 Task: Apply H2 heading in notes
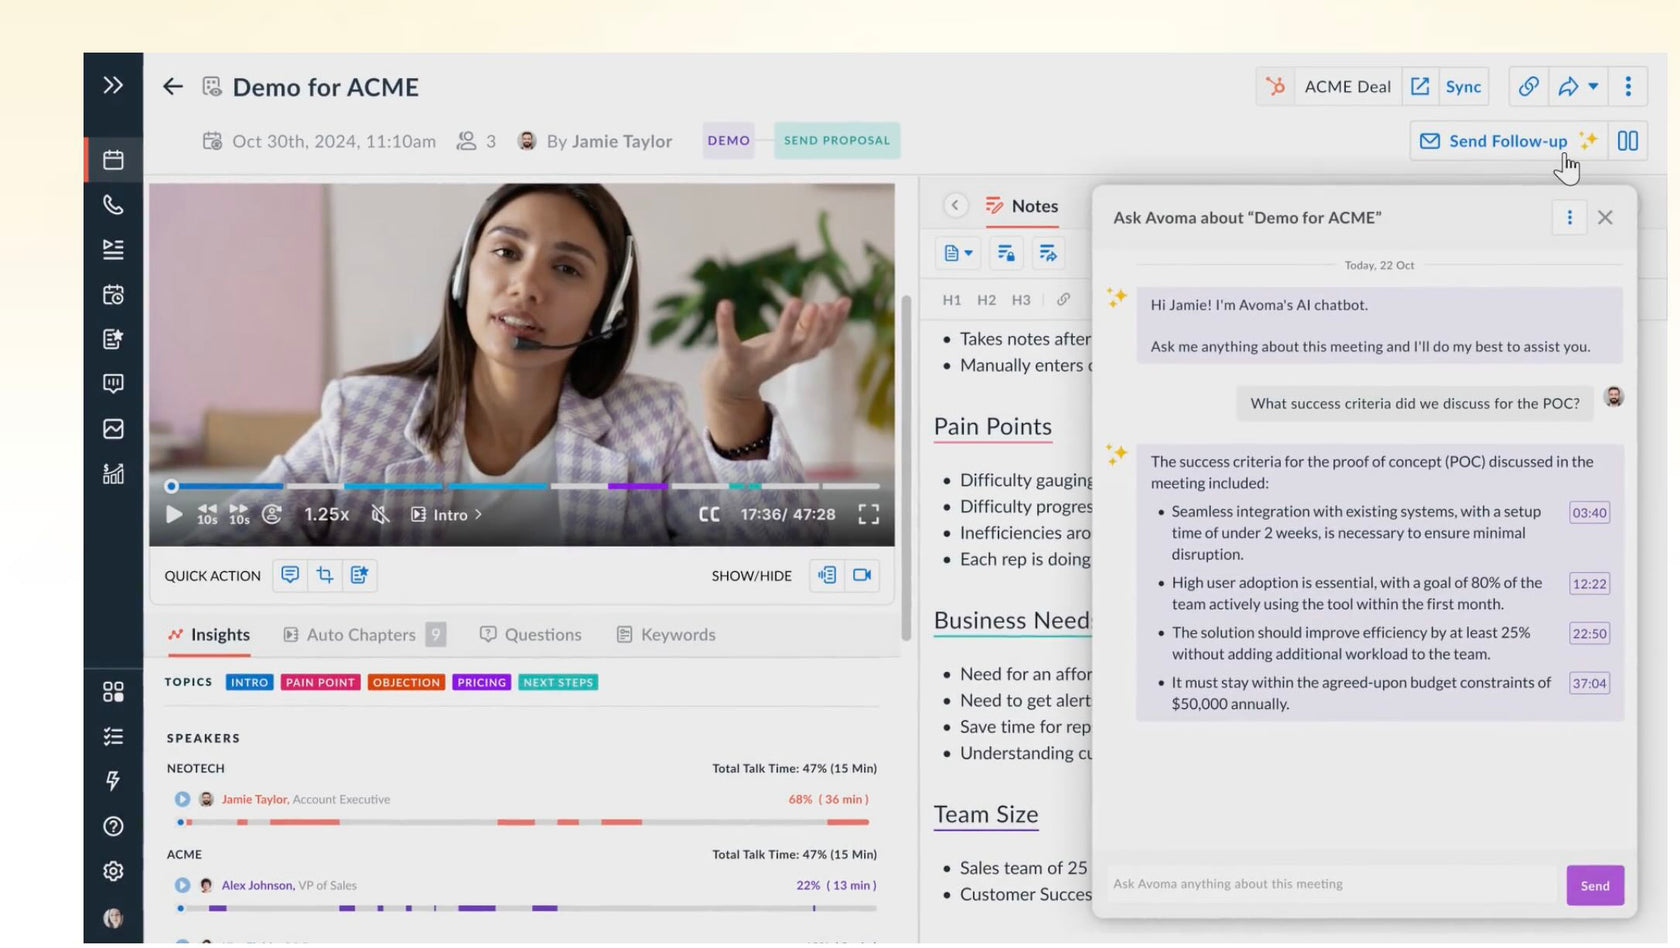[986, 300]
